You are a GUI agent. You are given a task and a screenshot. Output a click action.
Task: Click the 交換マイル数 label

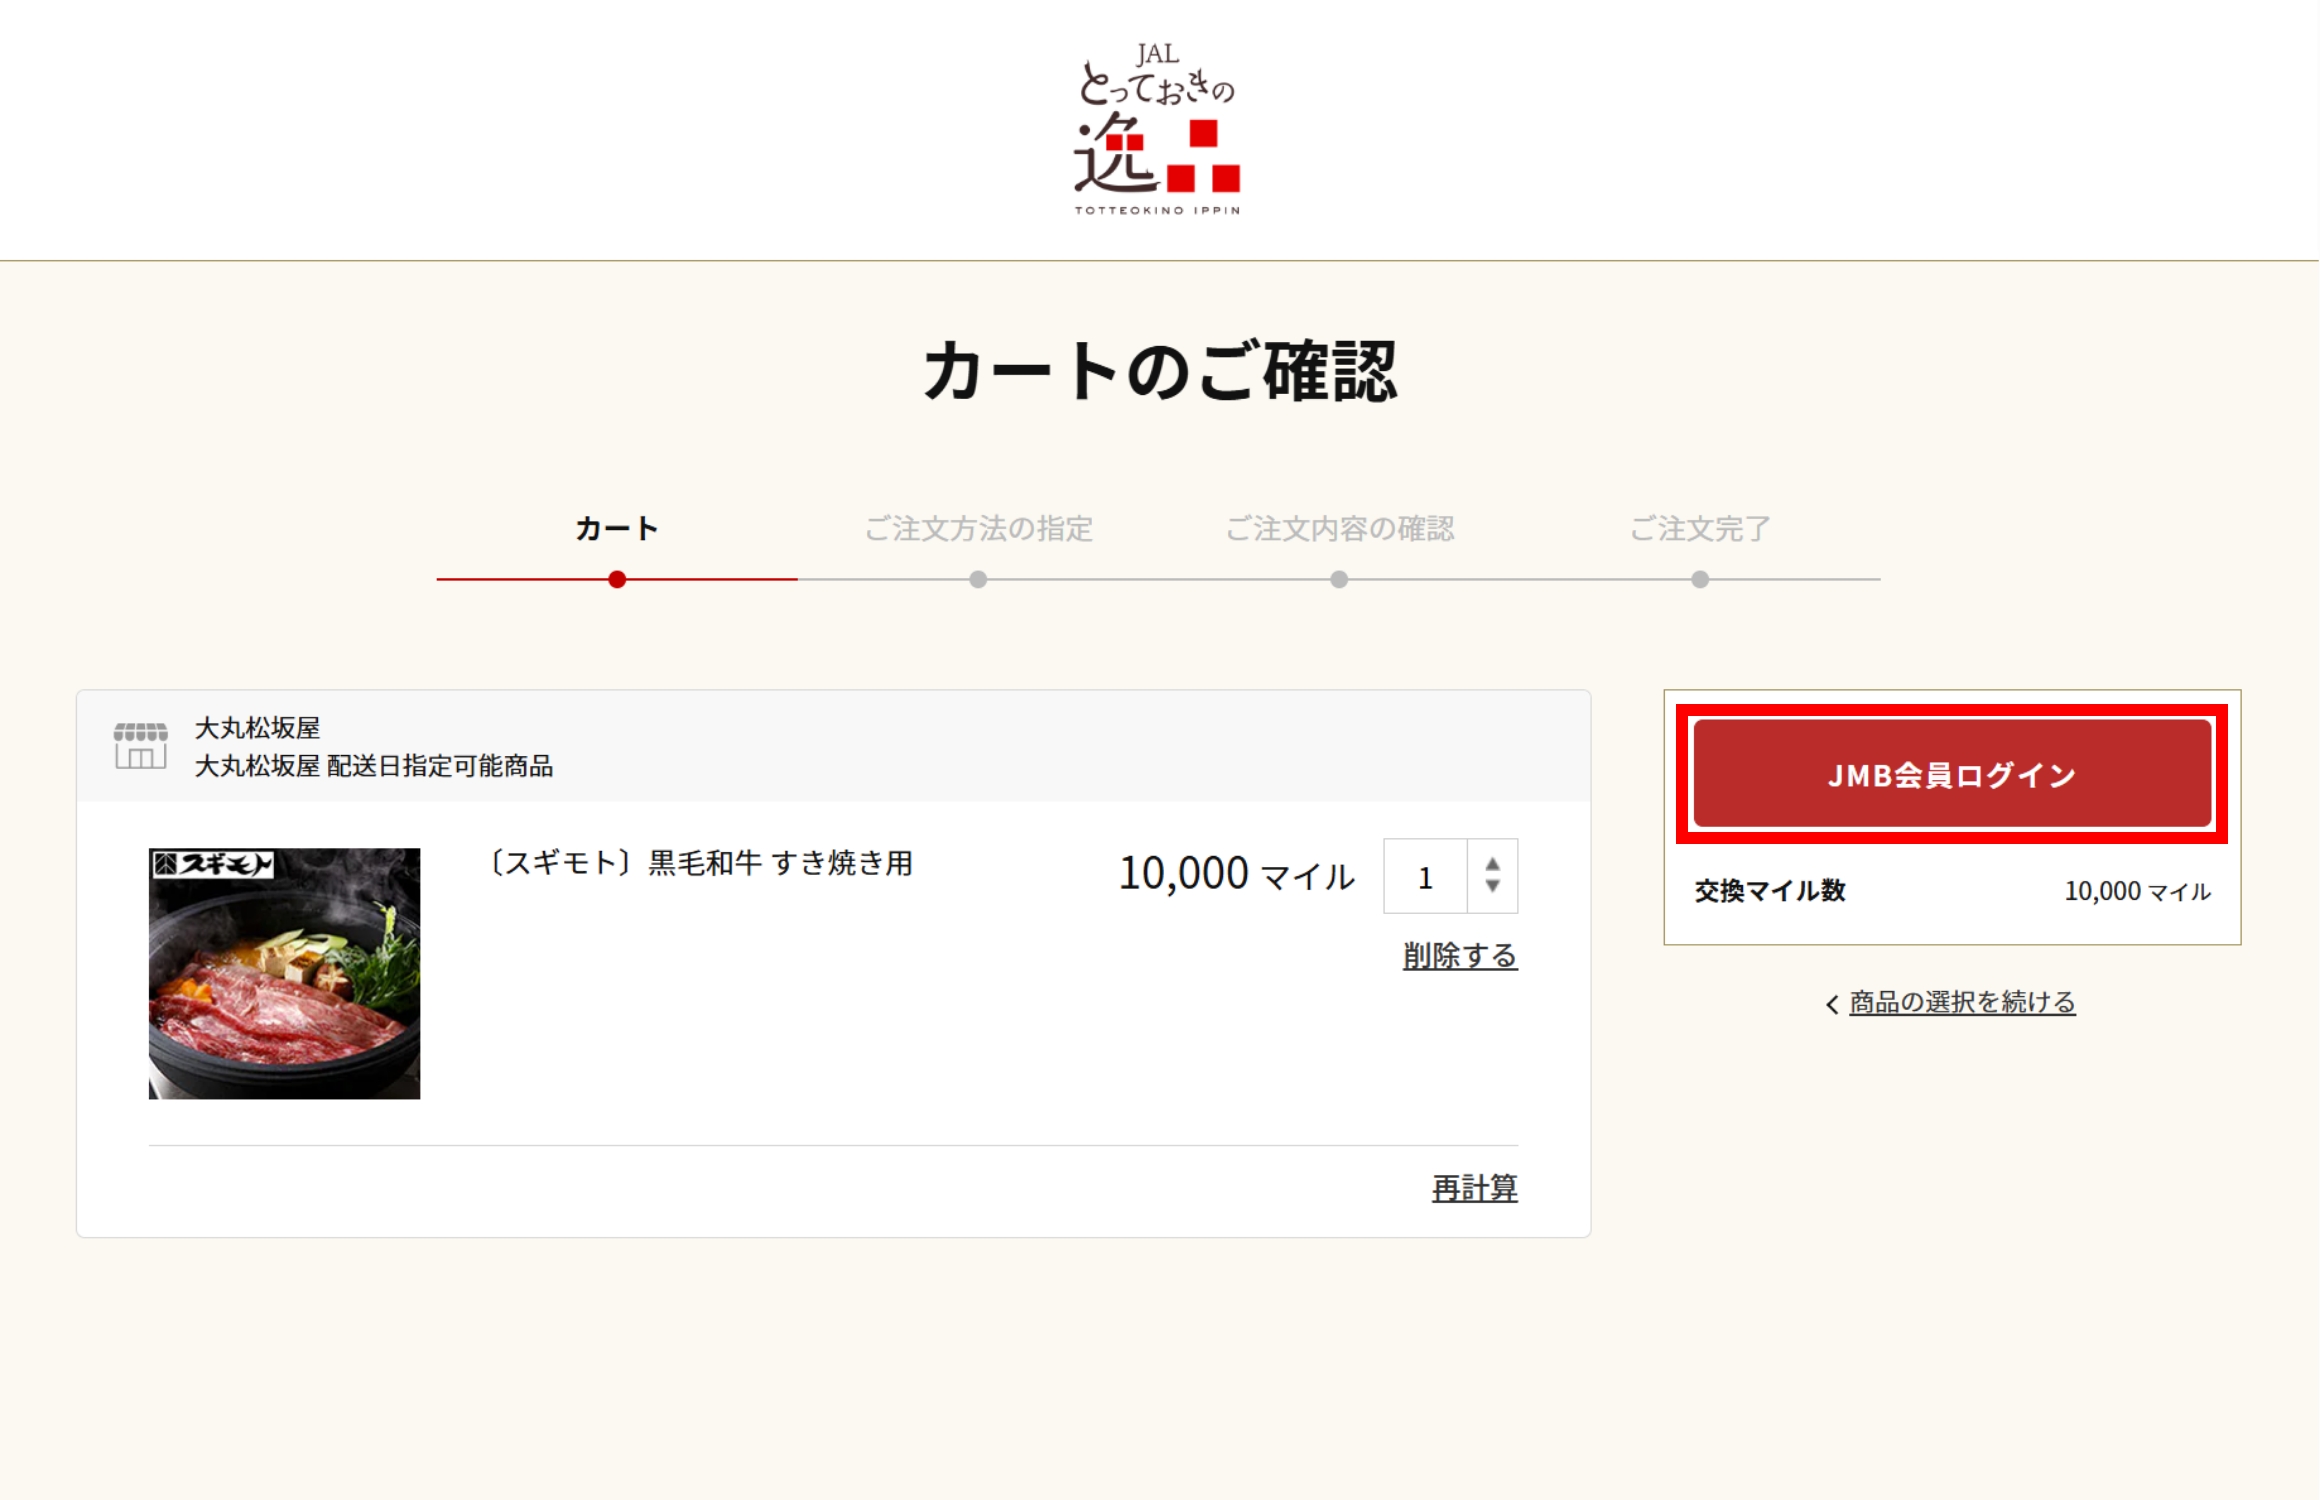(1770, 891)
